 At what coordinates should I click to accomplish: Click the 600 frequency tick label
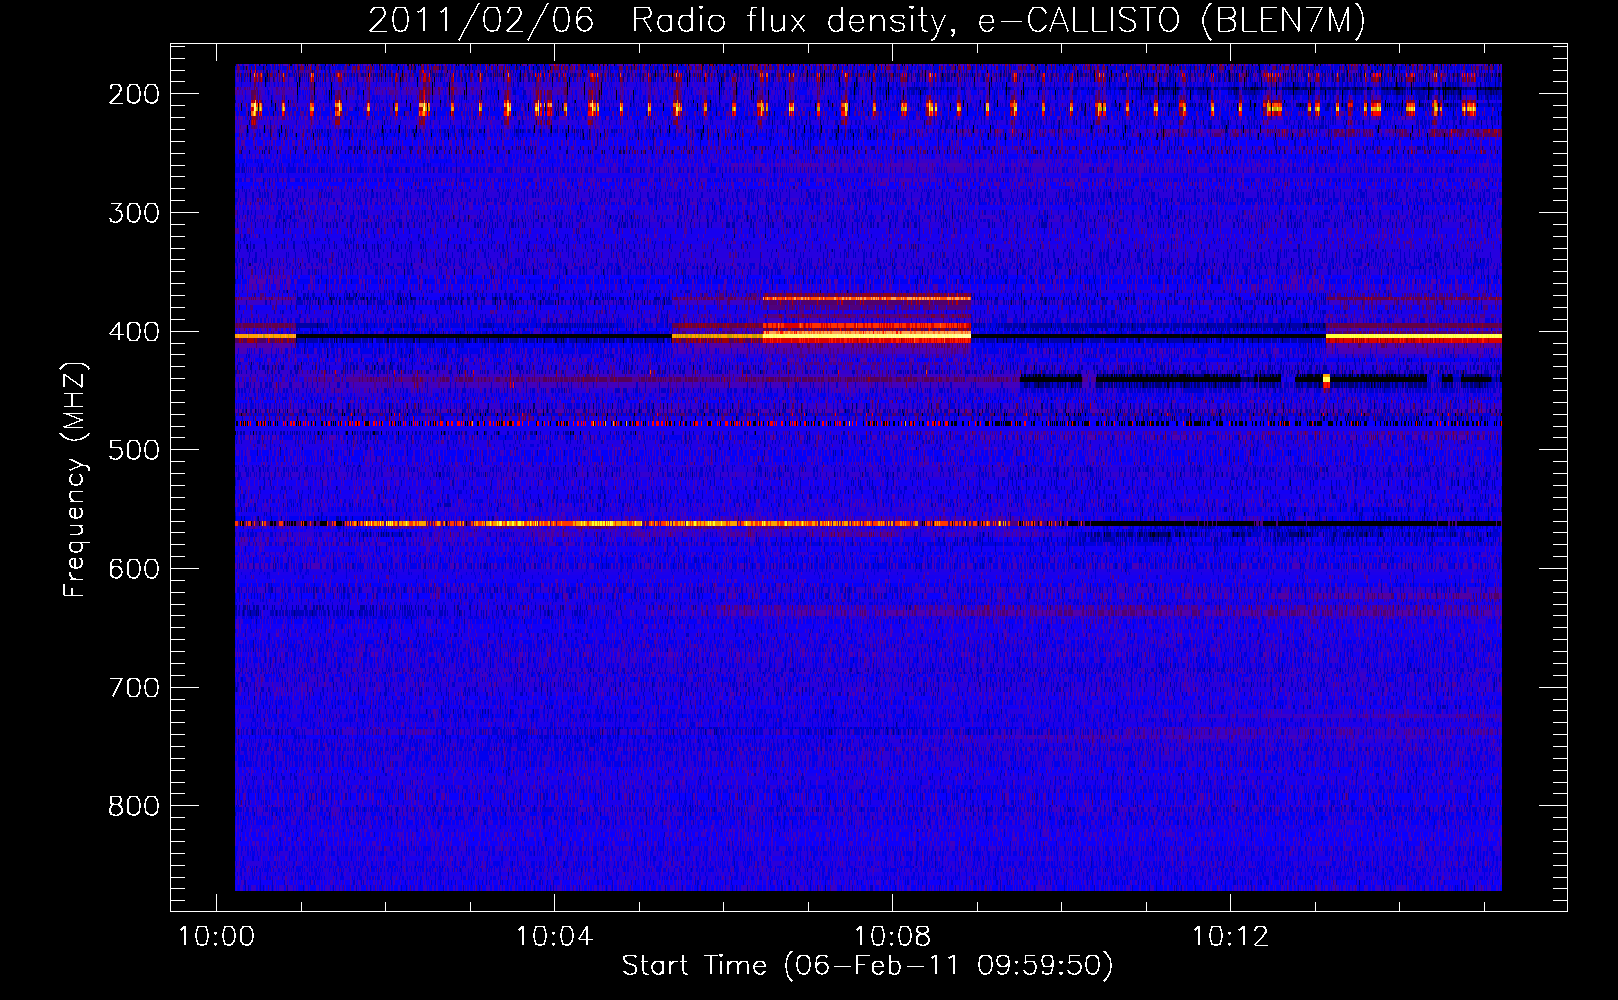click(x=134, y=569)
